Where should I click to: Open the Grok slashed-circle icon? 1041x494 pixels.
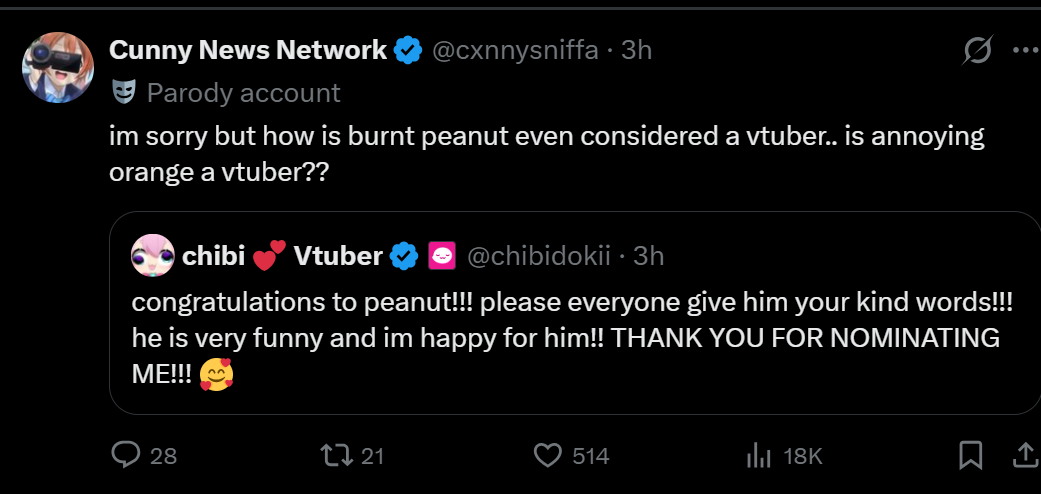point(977,50)
